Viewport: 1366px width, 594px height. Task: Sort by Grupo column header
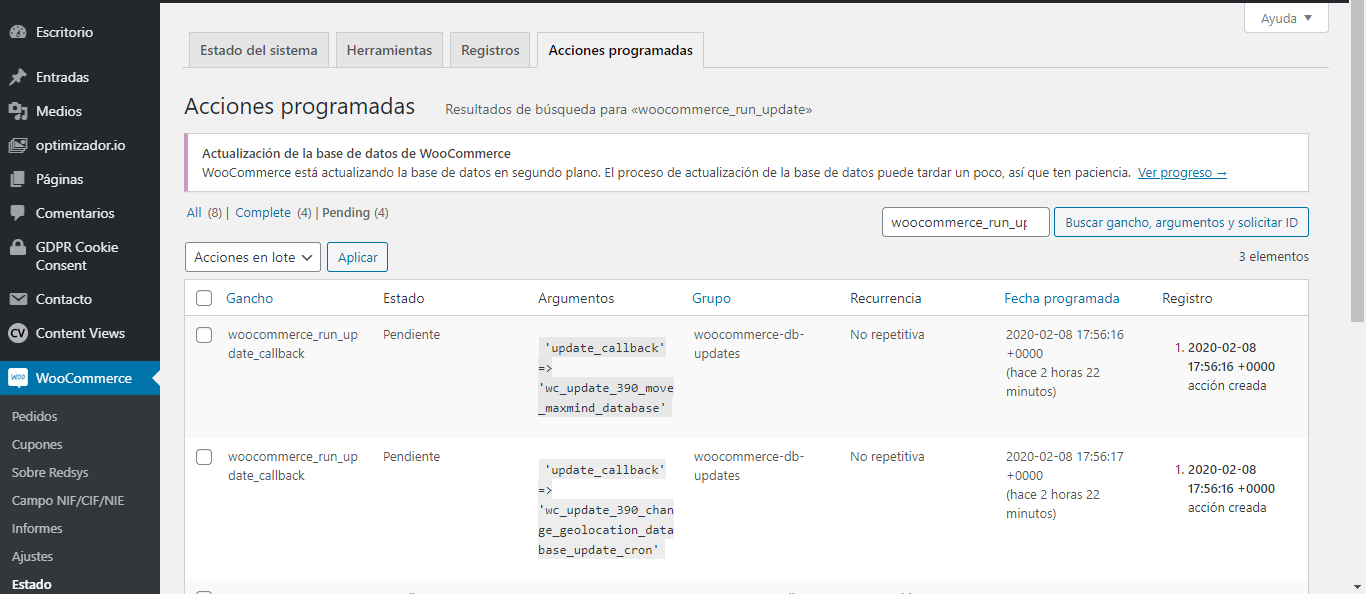coord(711,298)
